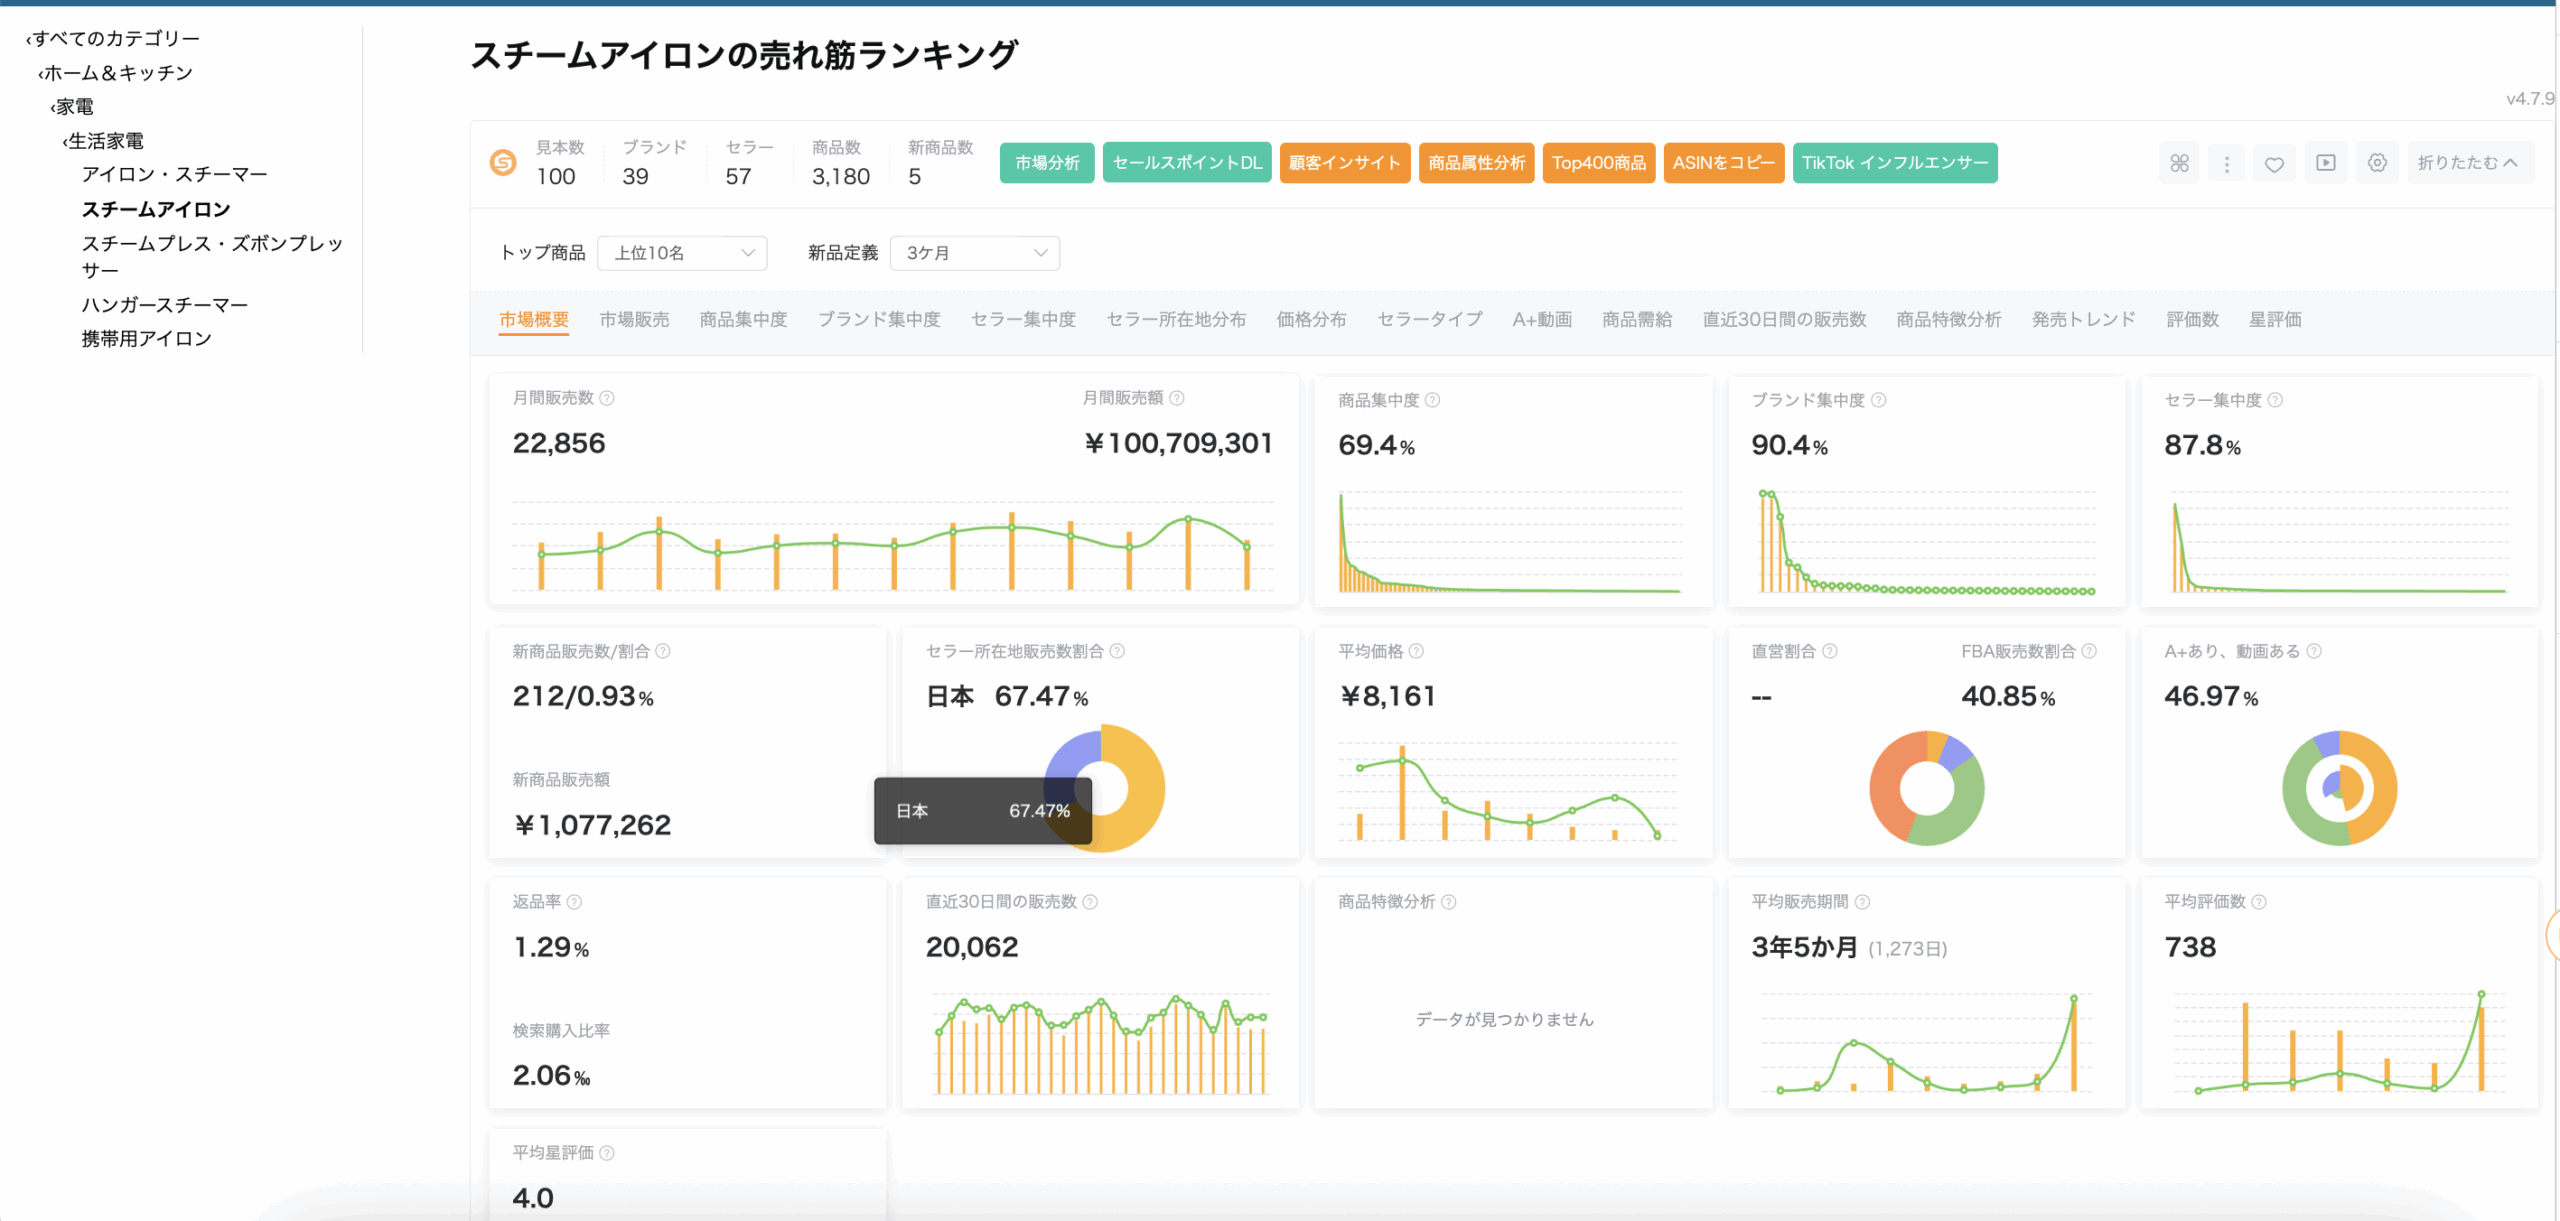Click the ASINをコピー button
The height and width of the screenshot is (1221, 2560).
point(1723,163)
